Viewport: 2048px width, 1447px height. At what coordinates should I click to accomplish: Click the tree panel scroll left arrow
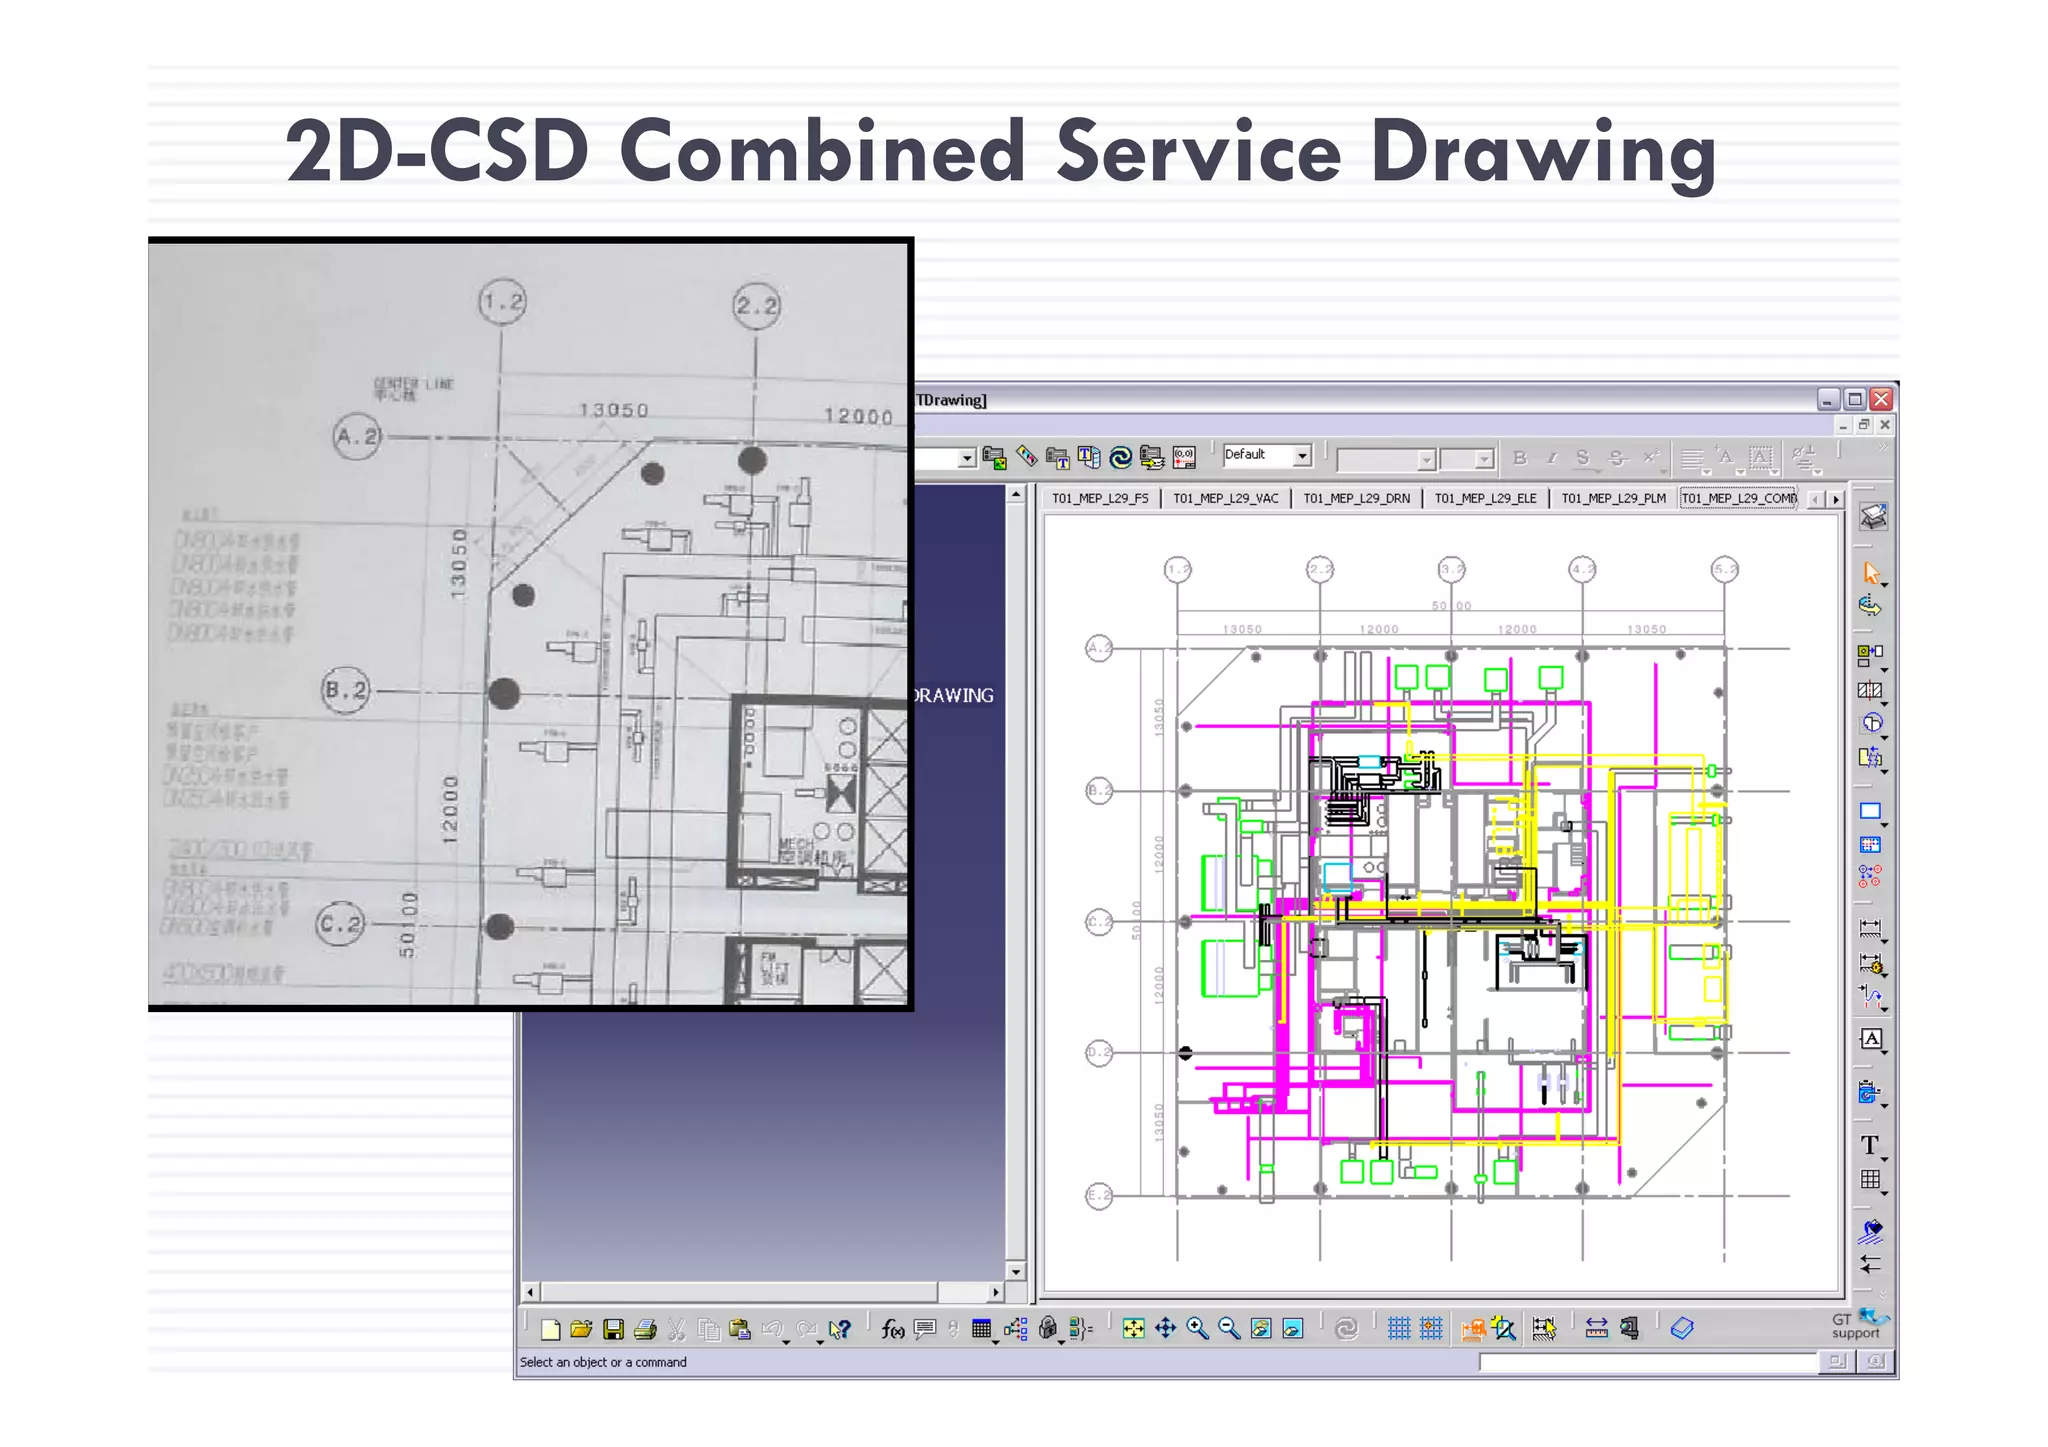coord(530,1292)
